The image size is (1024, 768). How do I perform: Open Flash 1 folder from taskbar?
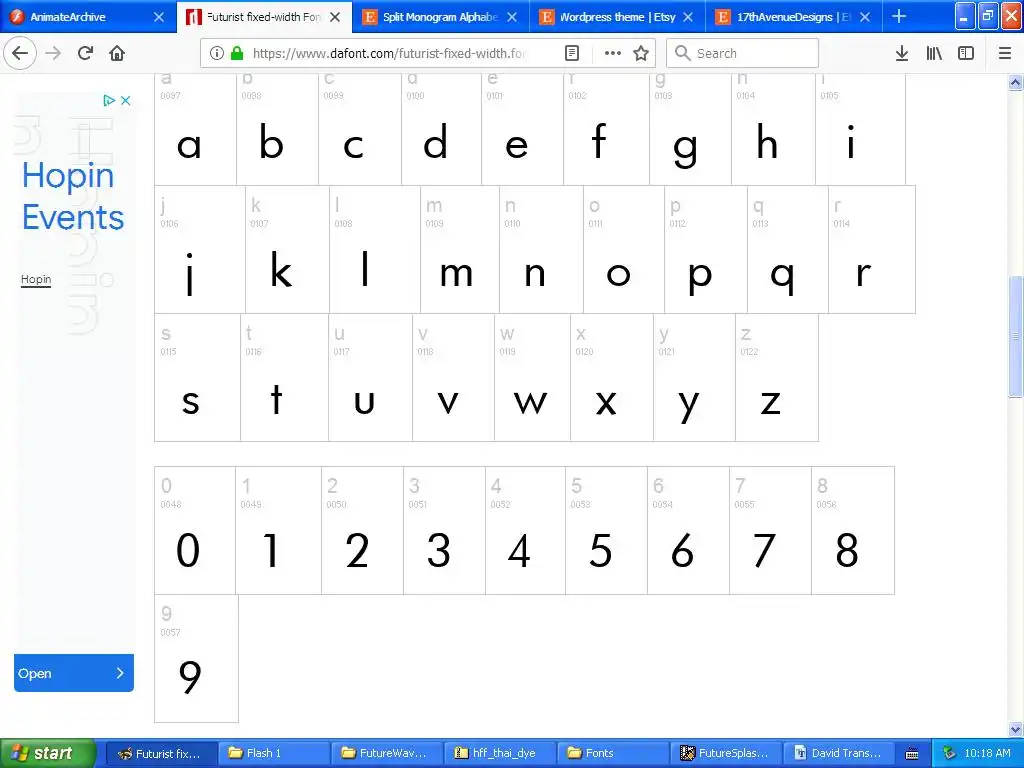(x=273, y=753)
